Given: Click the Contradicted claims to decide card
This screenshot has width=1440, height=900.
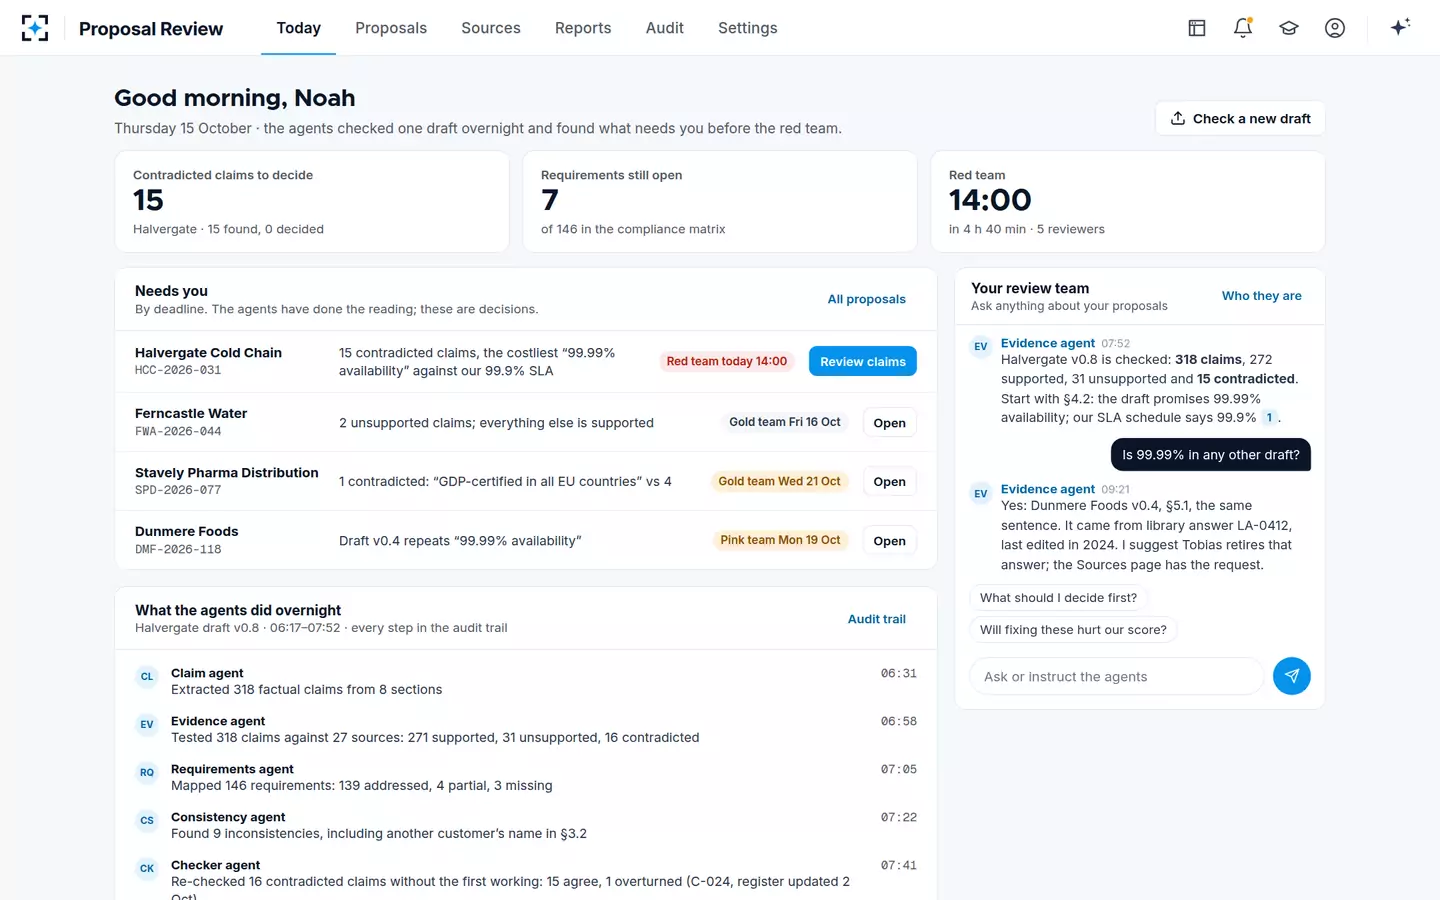Looking at the screenshot, I should pos(312,201).
